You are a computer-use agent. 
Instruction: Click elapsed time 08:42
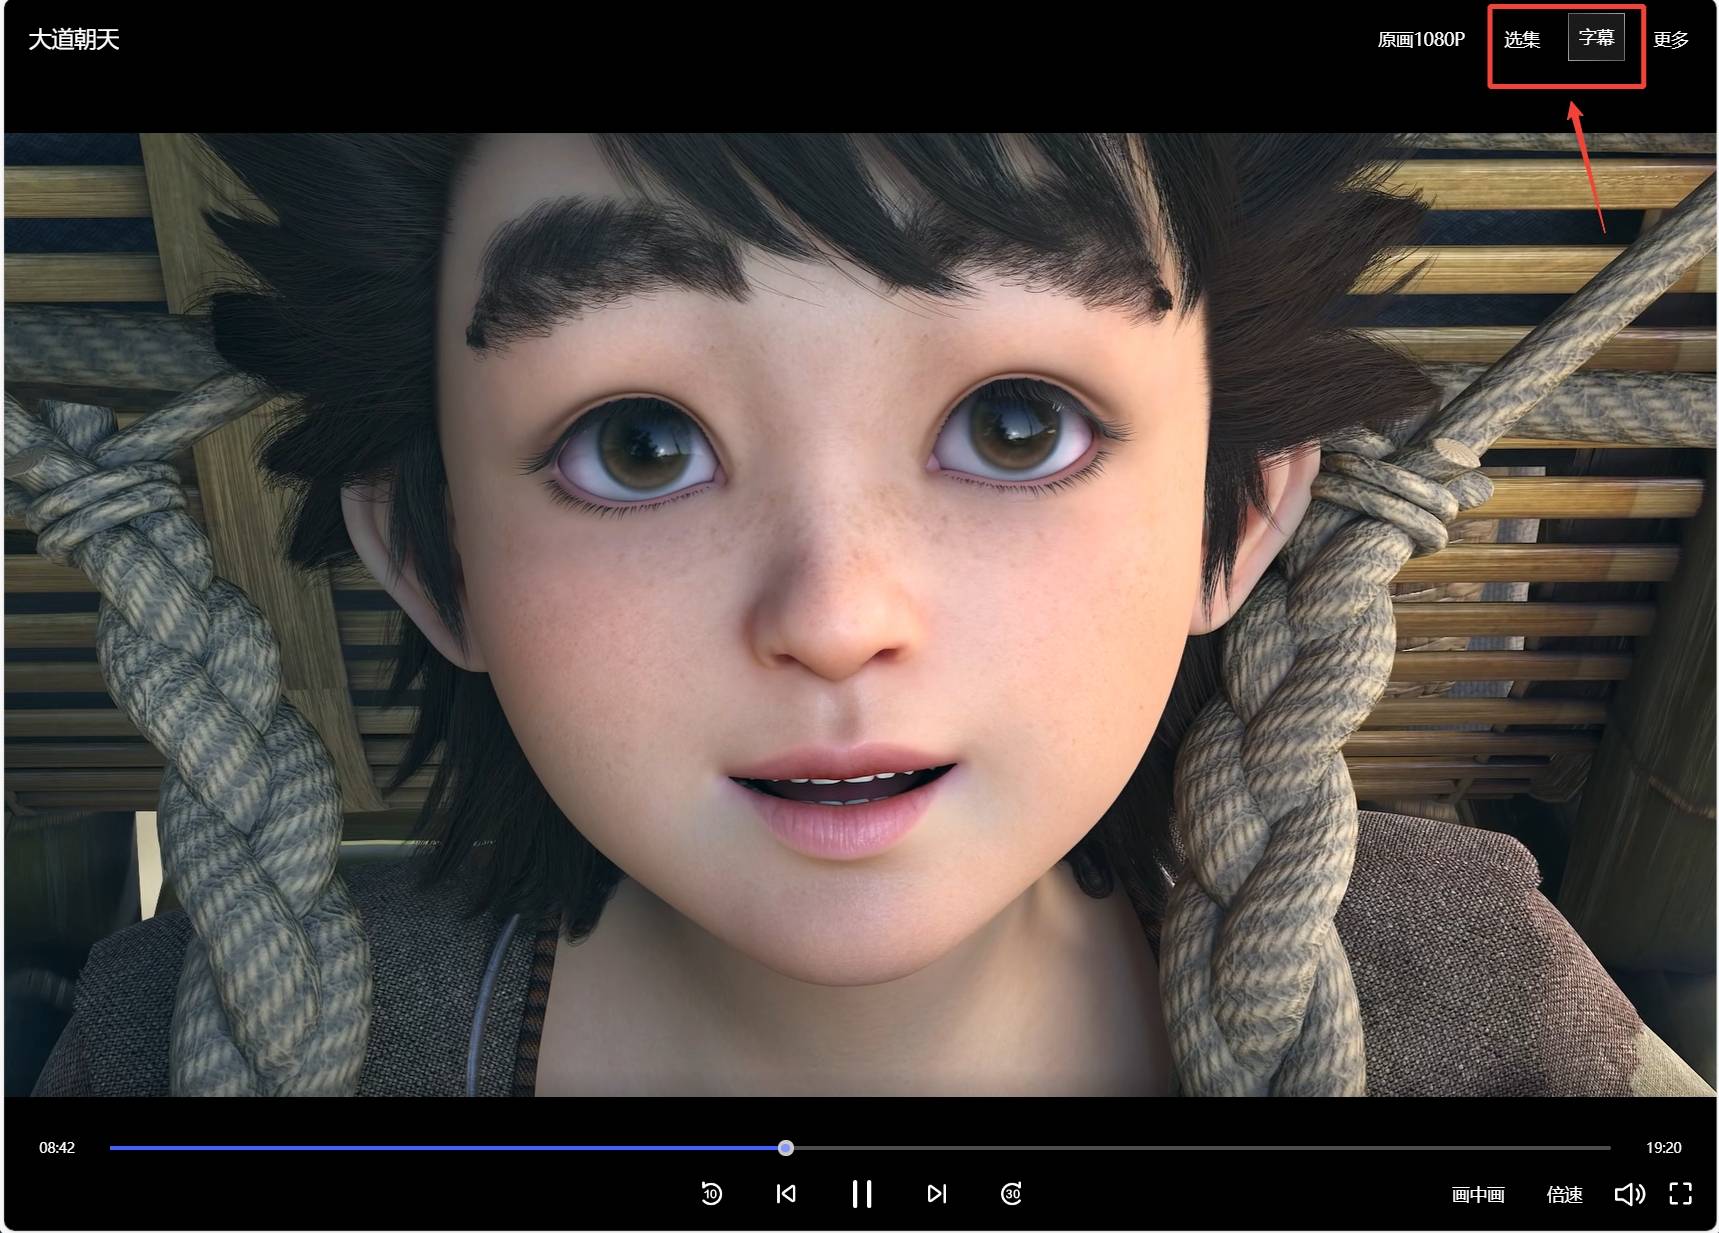(57, 1148)
